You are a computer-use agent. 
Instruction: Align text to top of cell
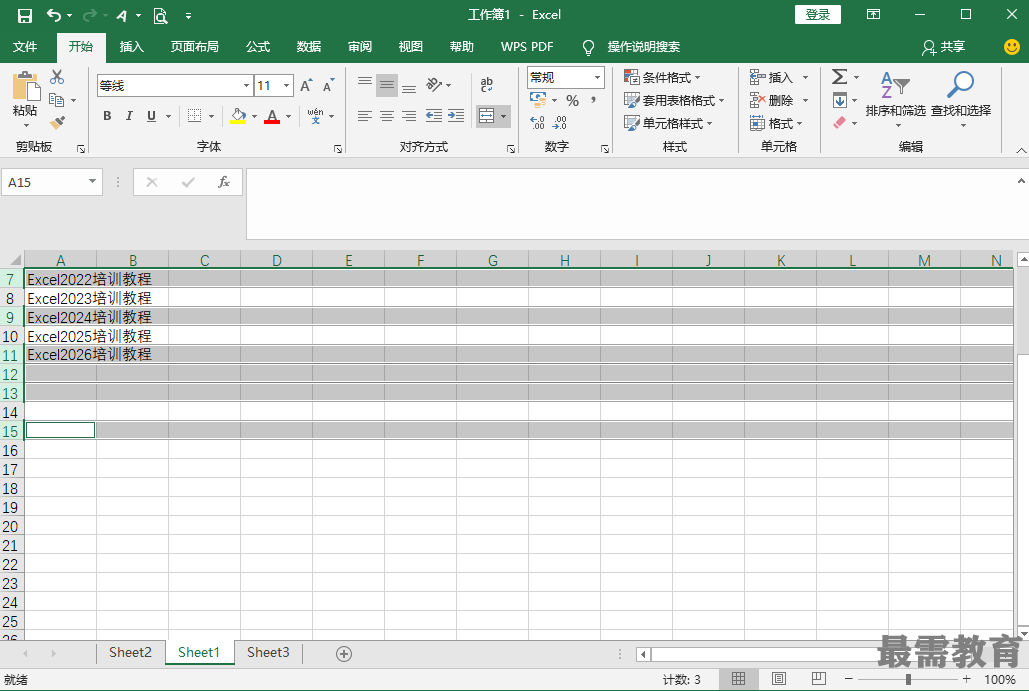coord(365,84)
